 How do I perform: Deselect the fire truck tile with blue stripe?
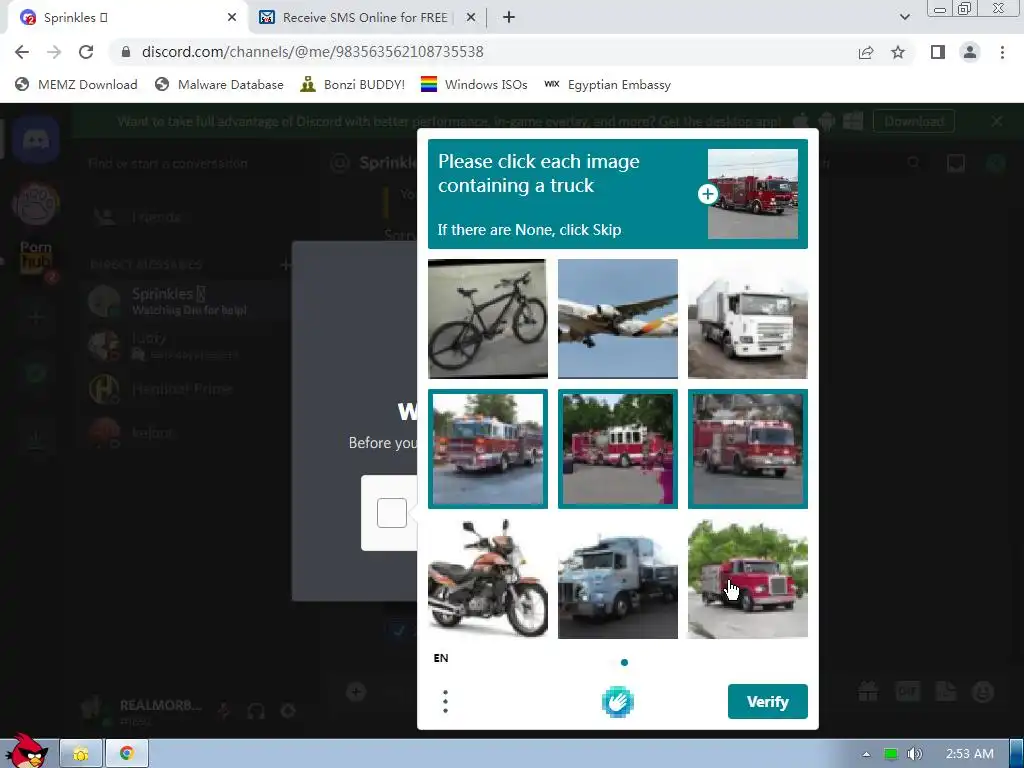[x=488, y=449]
